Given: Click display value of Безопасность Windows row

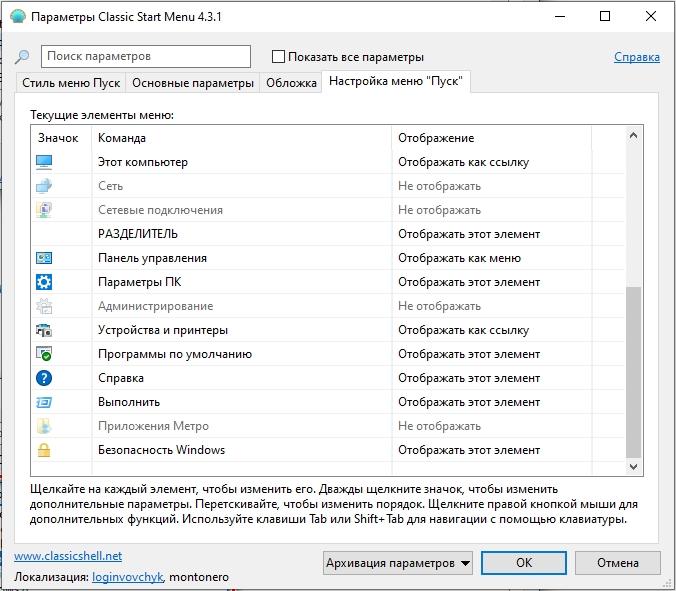Looking at the screenshot, I should [x=469, y=450].
